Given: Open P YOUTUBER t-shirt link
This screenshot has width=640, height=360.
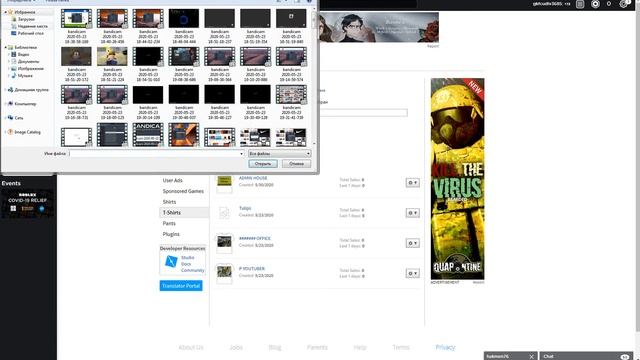Looking at the screenshot, I should coord(252,269).
